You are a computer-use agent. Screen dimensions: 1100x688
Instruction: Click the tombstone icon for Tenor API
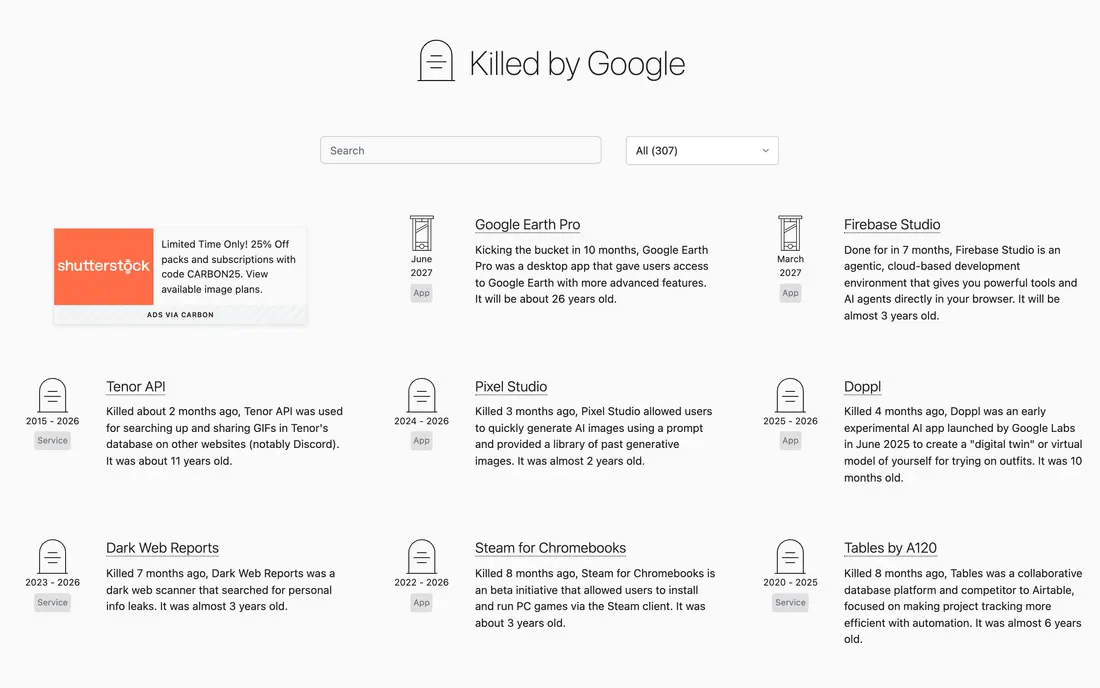click(53, 395)
